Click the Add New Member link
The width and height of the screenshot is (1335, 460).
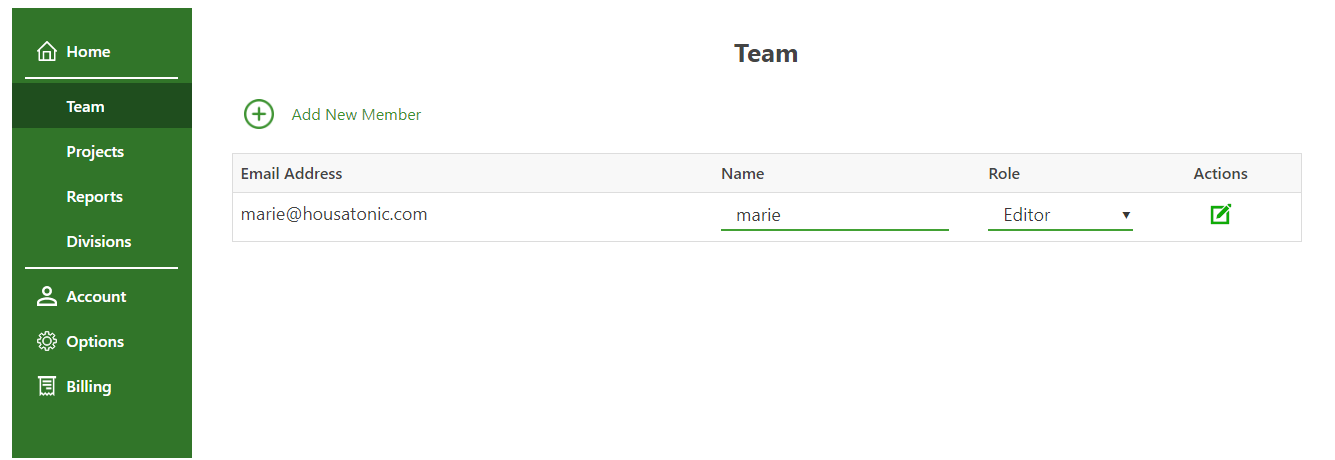tap(356, 114)
